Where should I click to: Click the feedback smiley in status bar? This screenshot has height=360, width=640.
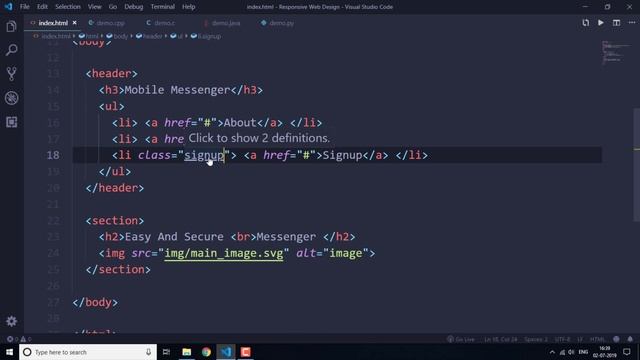pyautogui.click(x=616, y=339)
